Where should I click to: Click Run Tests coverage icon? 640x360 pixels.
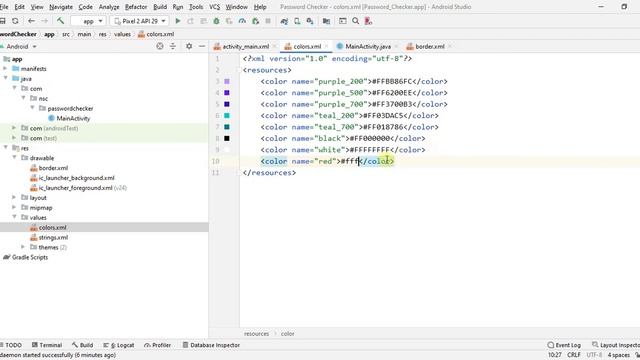point(229,21)
